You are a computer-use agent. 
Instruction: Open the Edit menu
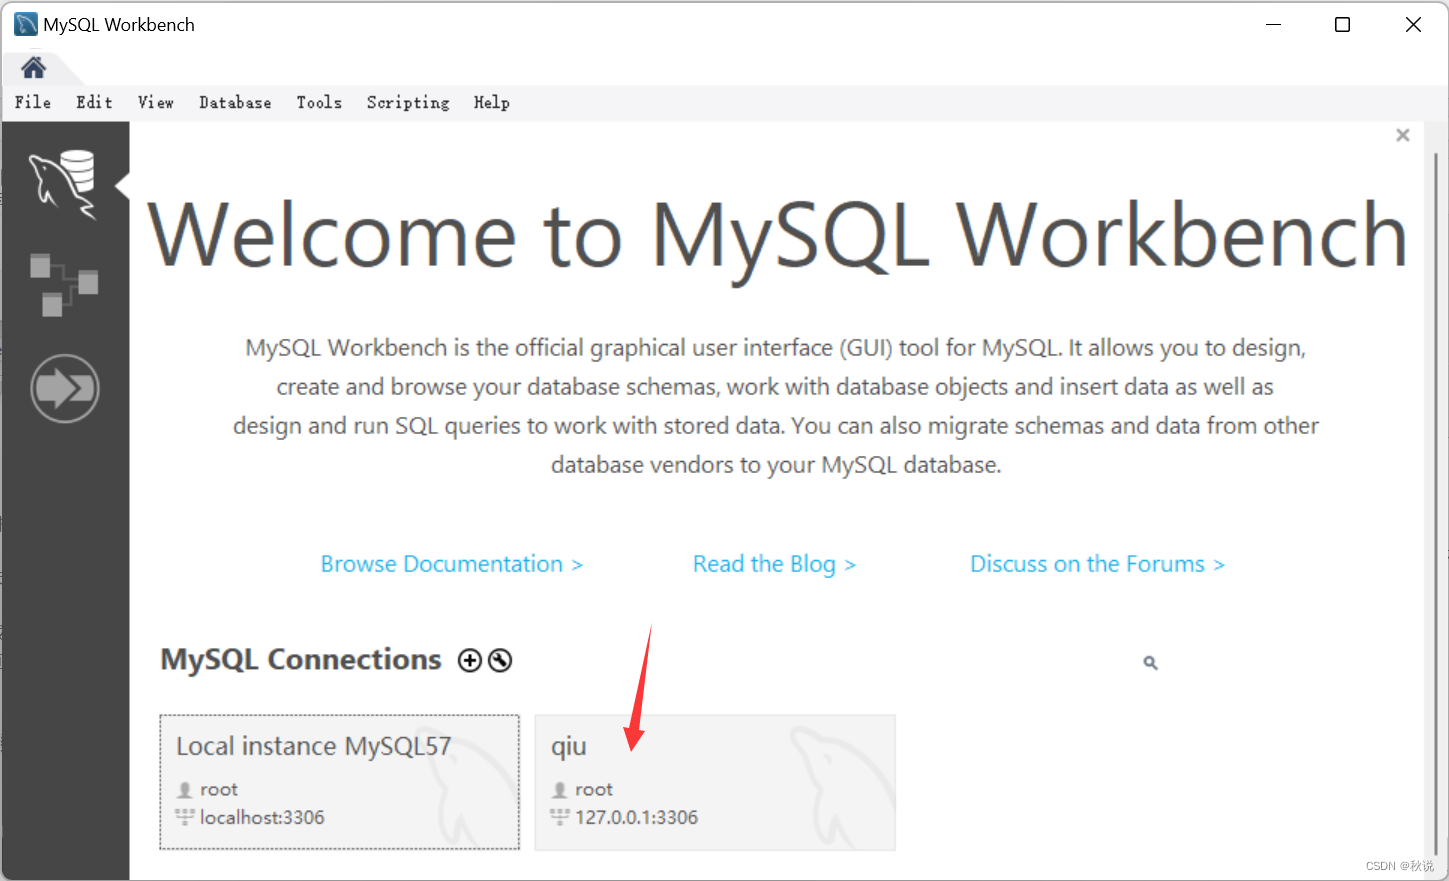[x=94, y=102]
